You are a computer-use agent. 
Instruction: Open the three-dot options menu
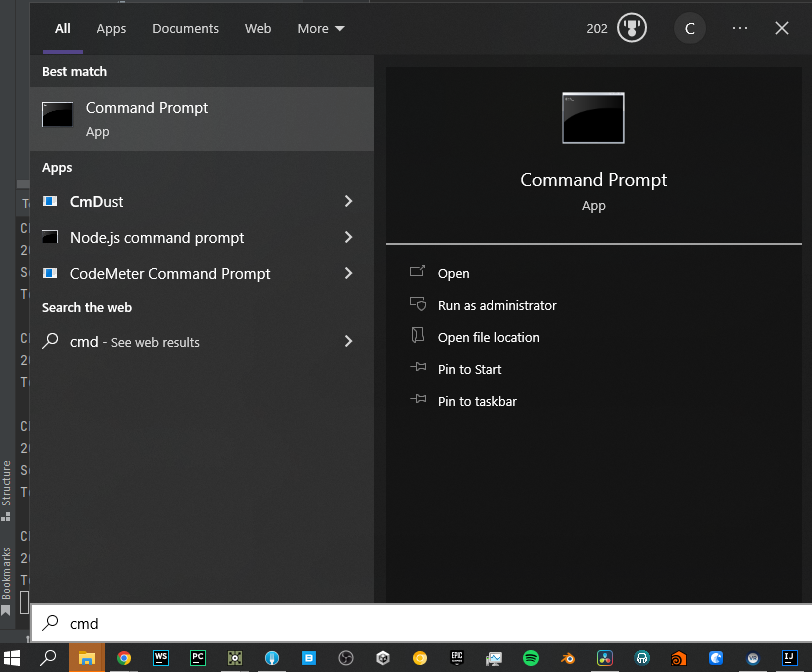coord(740,28)
